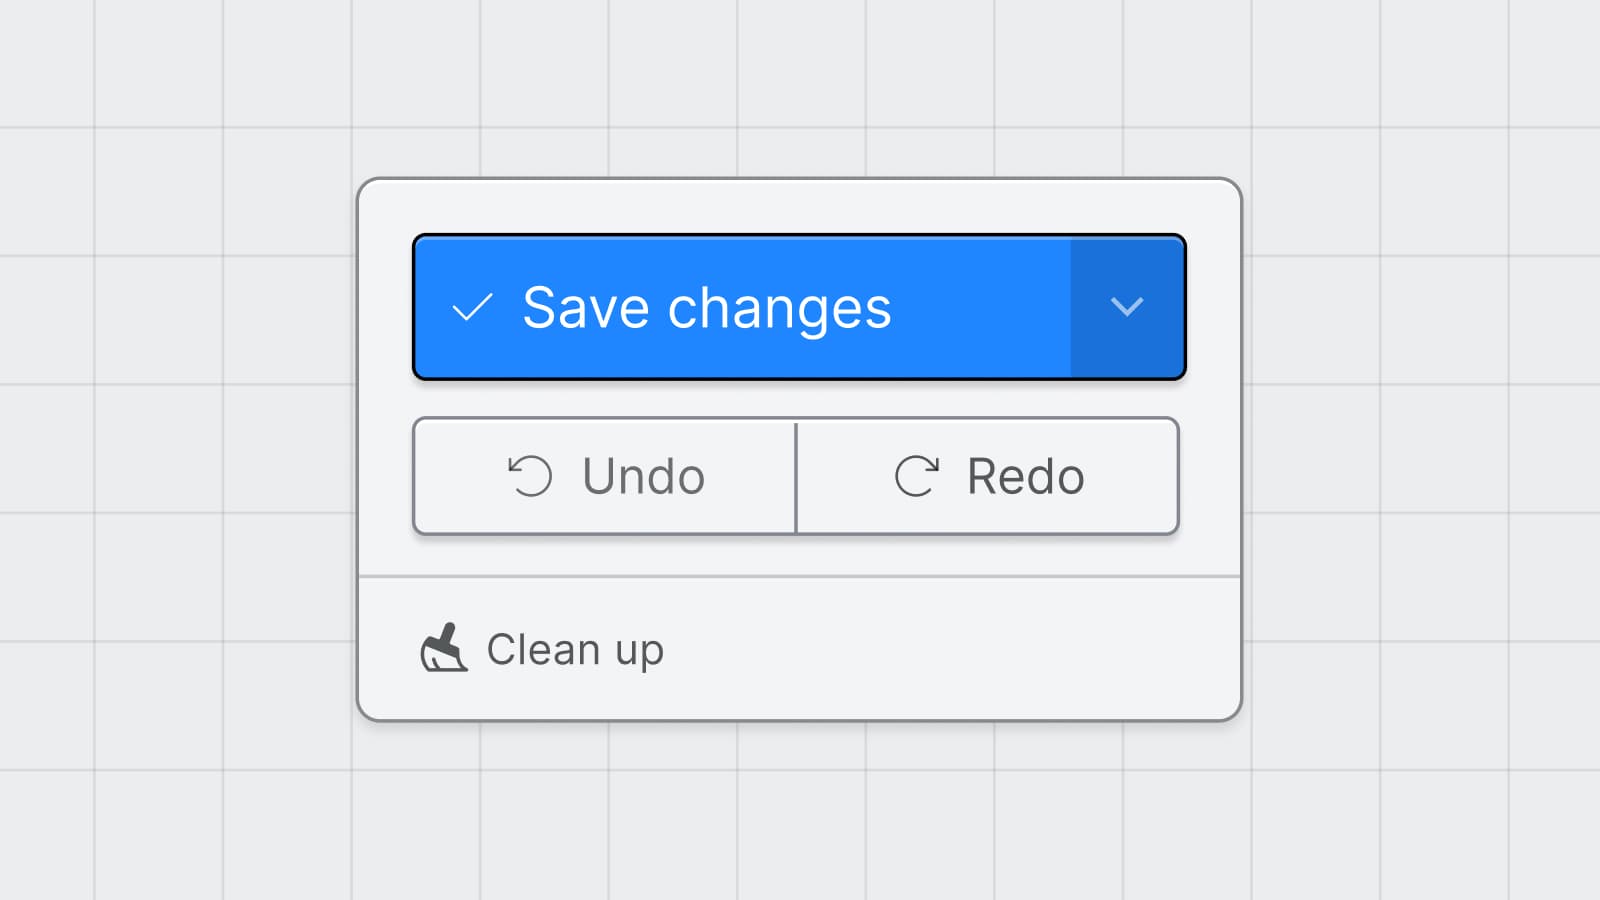
Task: Click the vertical divider between Undo and Redo
Action: coord(796,476)
